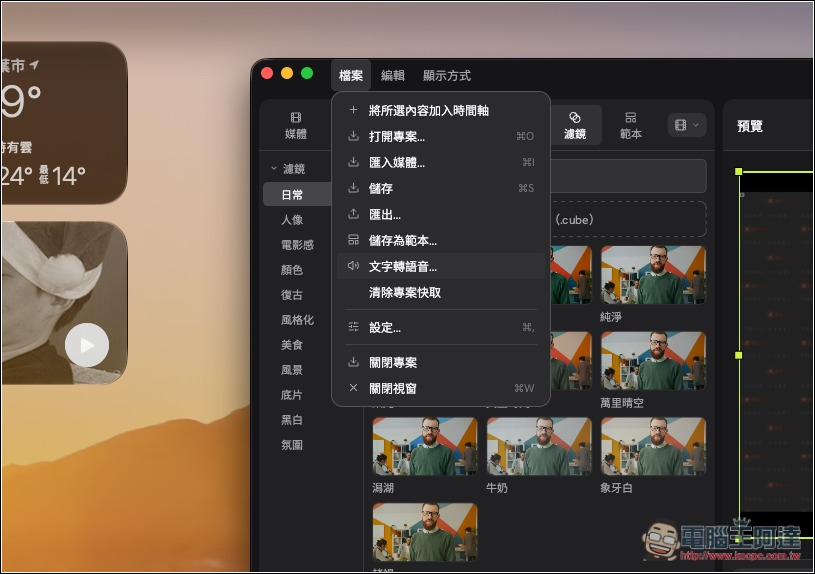Pick the 牛奶 filter thumbnail
Image resolution: width=815 pixels, height=574 pixels.
pos(539,446)
